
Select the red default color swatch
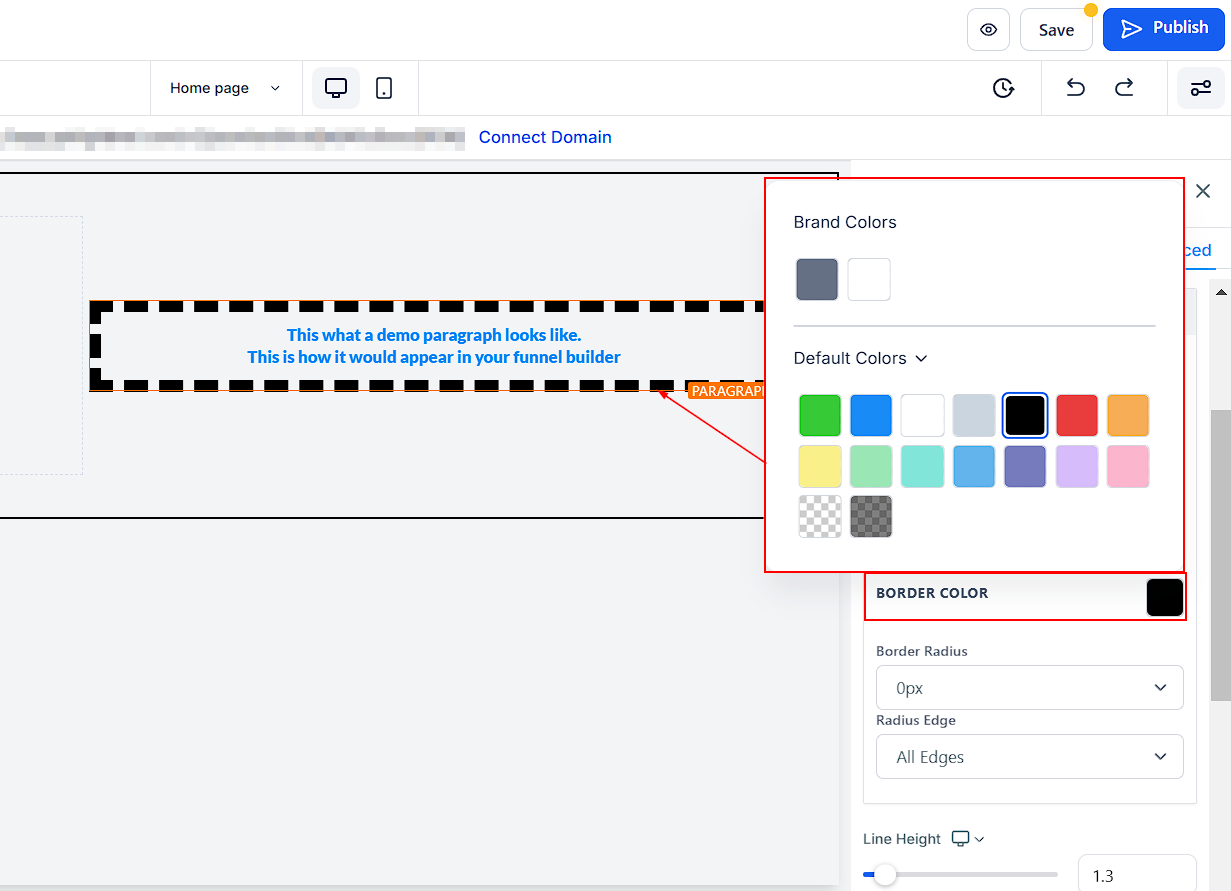pyautogui.click(x=1076, y=416)
